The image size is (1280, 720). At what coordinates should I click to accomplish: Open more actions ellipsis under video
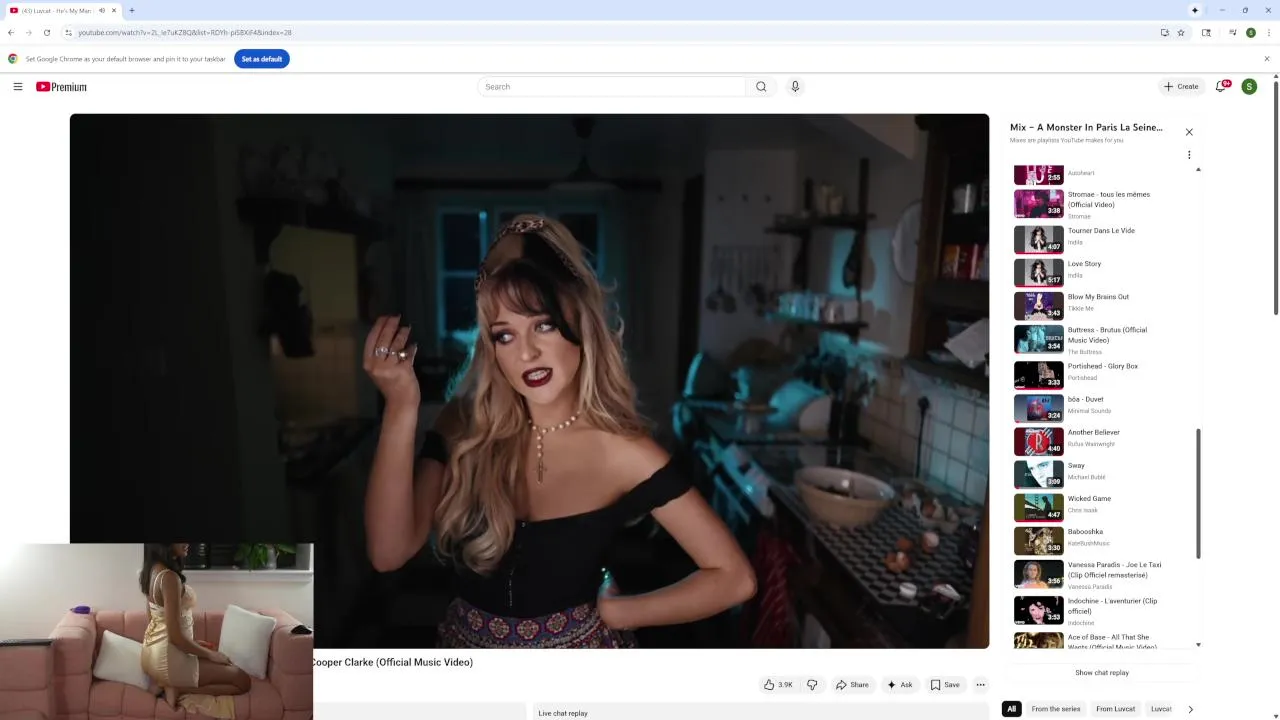pos(981,685)
